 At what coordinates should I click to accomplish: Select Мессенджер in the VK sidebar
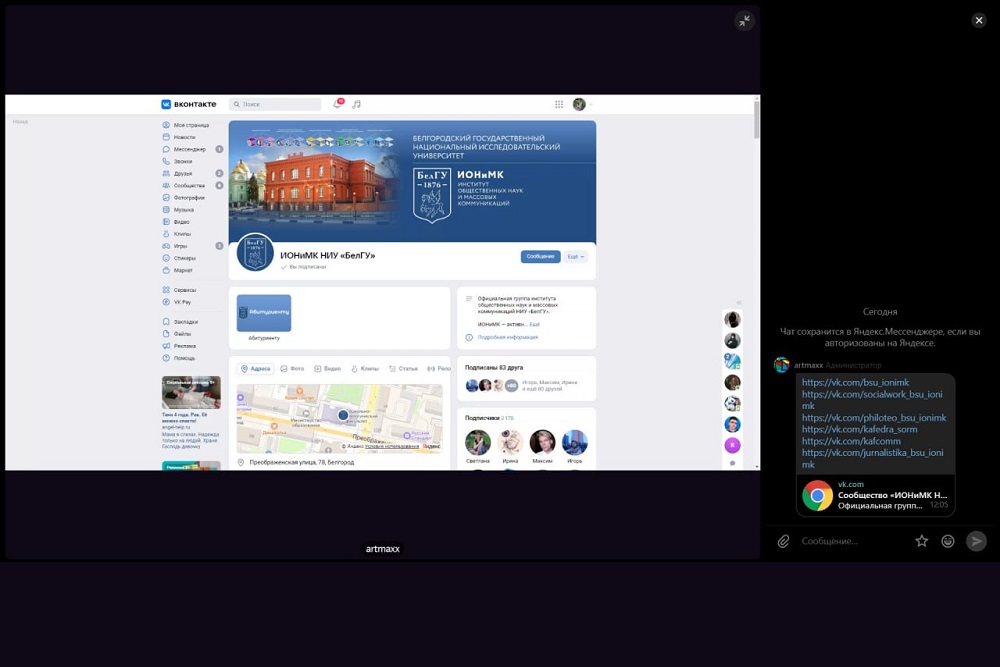coord(189,149)
